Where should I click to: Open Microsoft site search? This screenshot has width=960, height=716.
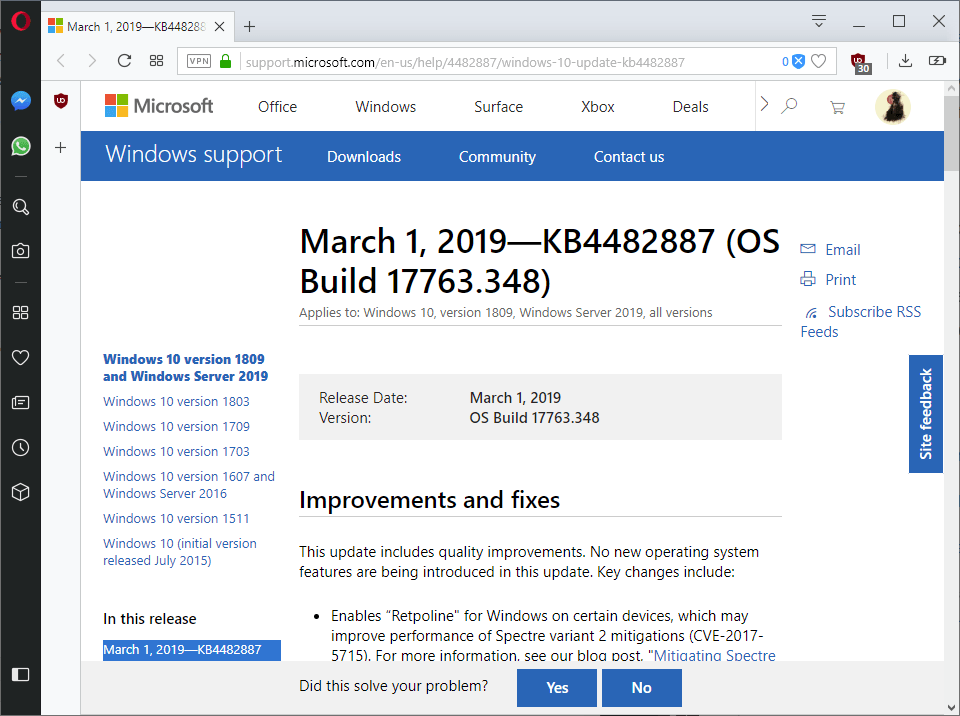coord(789,106)
